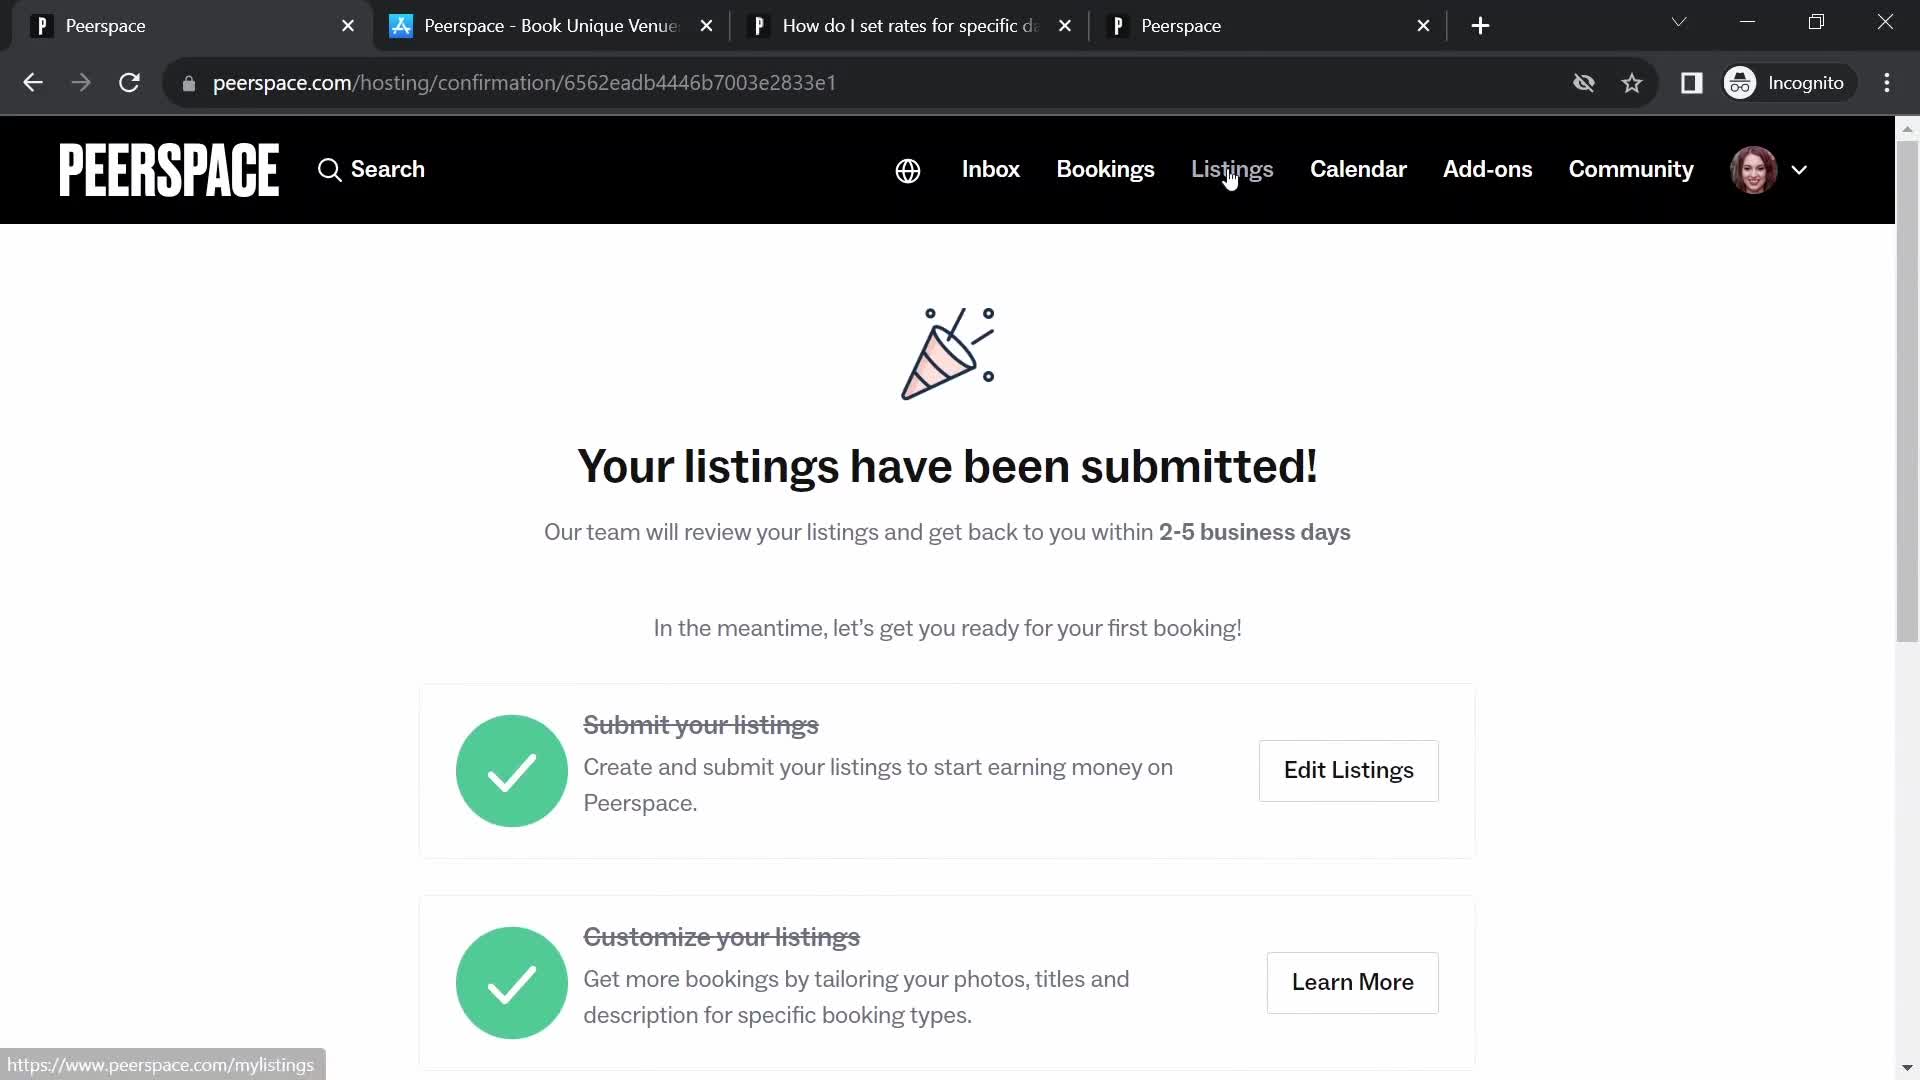Enable listing submission confirmation toggle
Image resolution: width=1920 pixels, height=1080 pixels.
tap(512, 770)
